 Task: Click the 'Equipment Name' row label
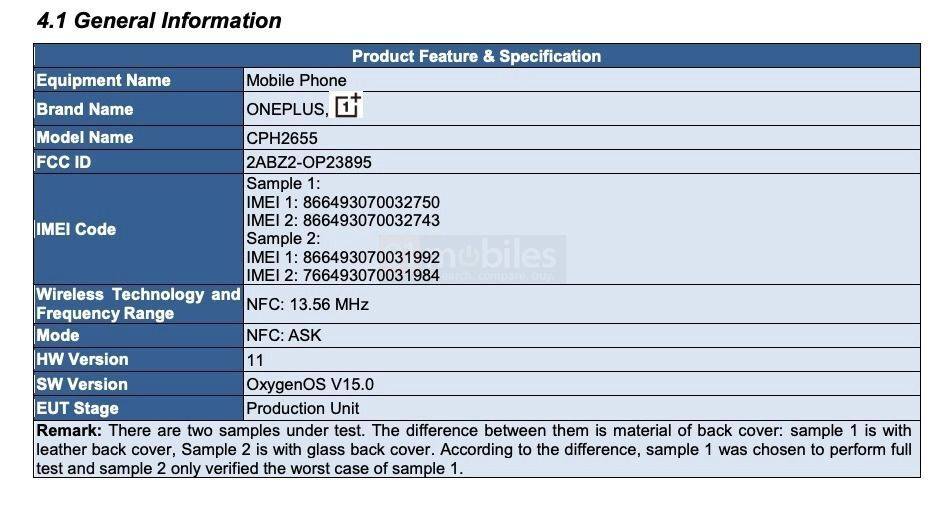pyautogui.click(x=103, y=80)
